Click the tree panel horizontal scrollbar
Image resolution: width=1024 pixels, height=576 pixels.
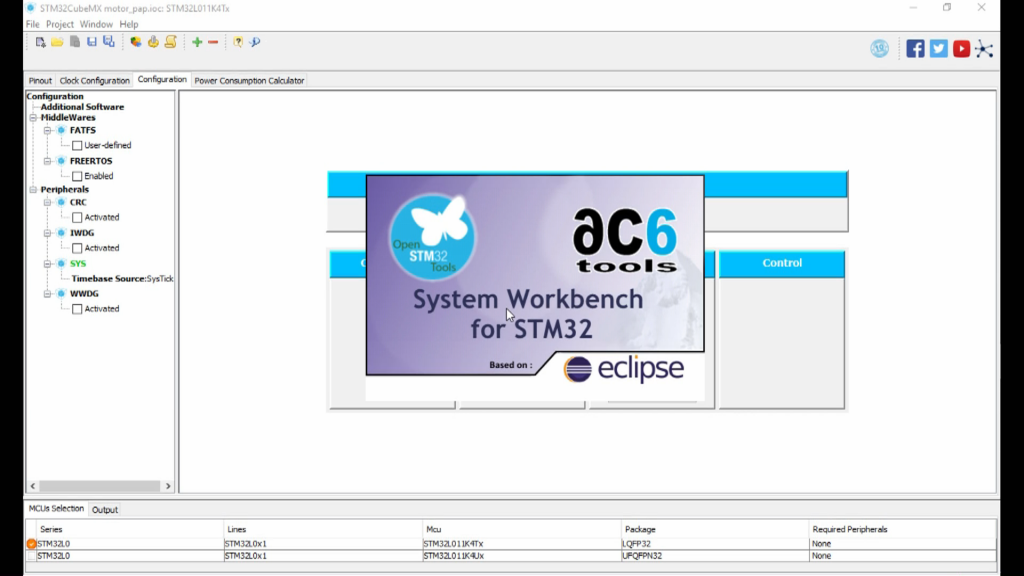coord(99,486)
